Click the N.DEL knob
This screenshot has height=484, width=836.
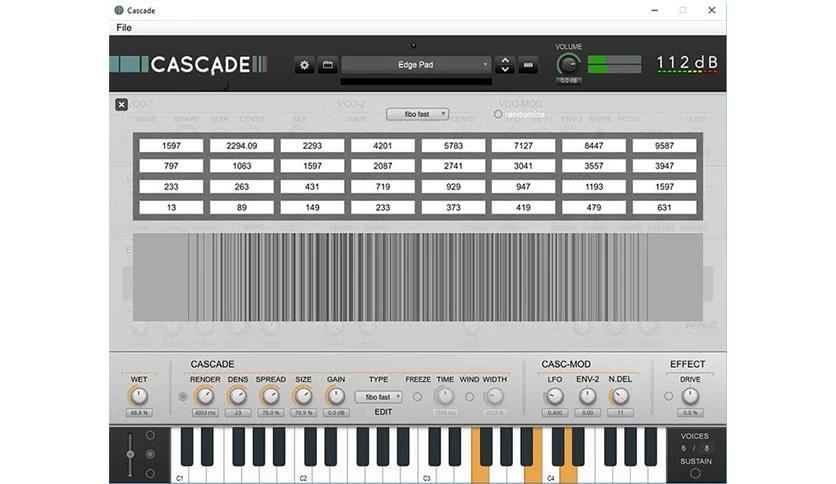pyautogui.click(x=620, y=396)
